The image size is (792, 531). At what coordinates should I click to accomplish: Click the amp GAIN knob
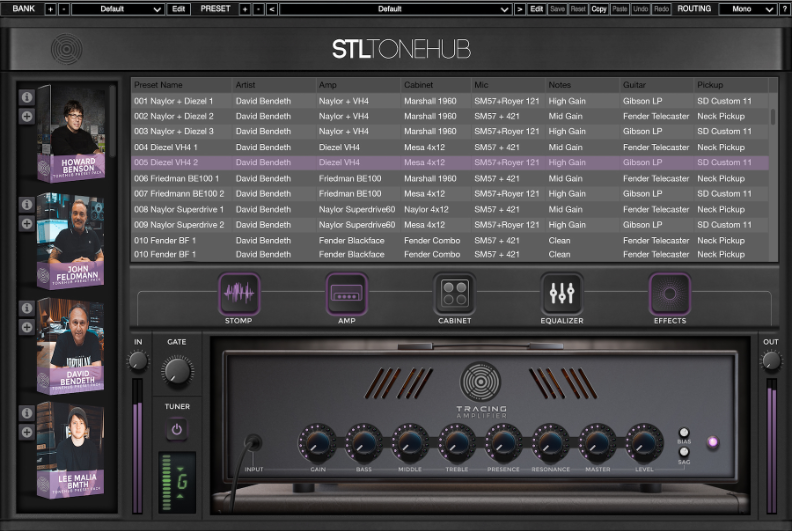[x=317, y=443]
